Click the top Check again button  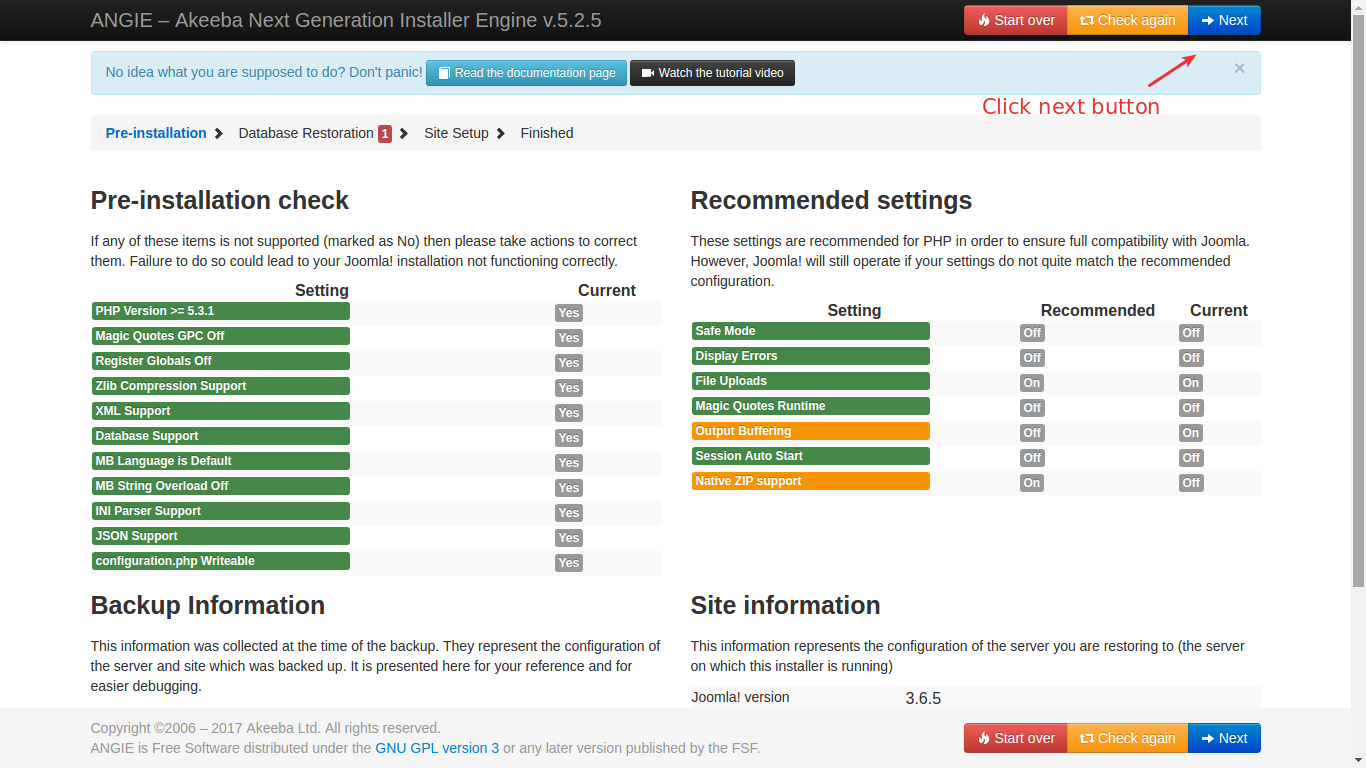point(1127,20)
